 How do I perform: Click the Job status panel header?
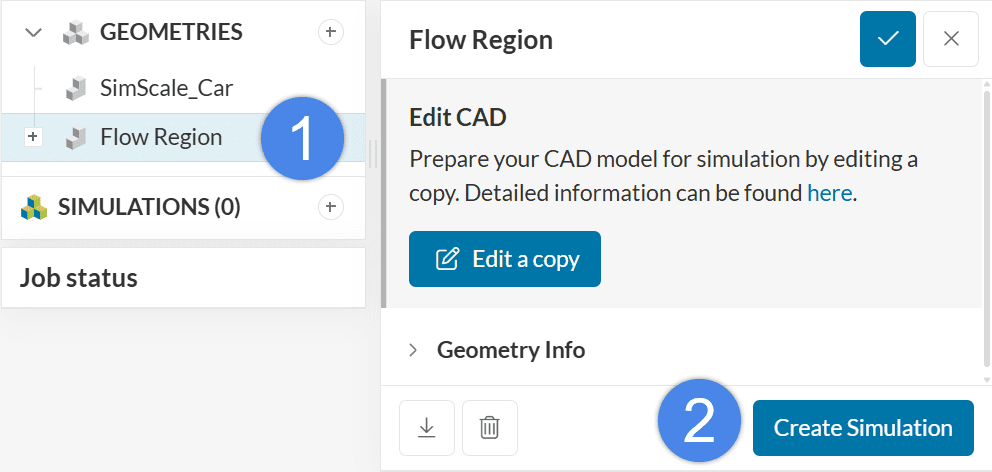(78, 277)
